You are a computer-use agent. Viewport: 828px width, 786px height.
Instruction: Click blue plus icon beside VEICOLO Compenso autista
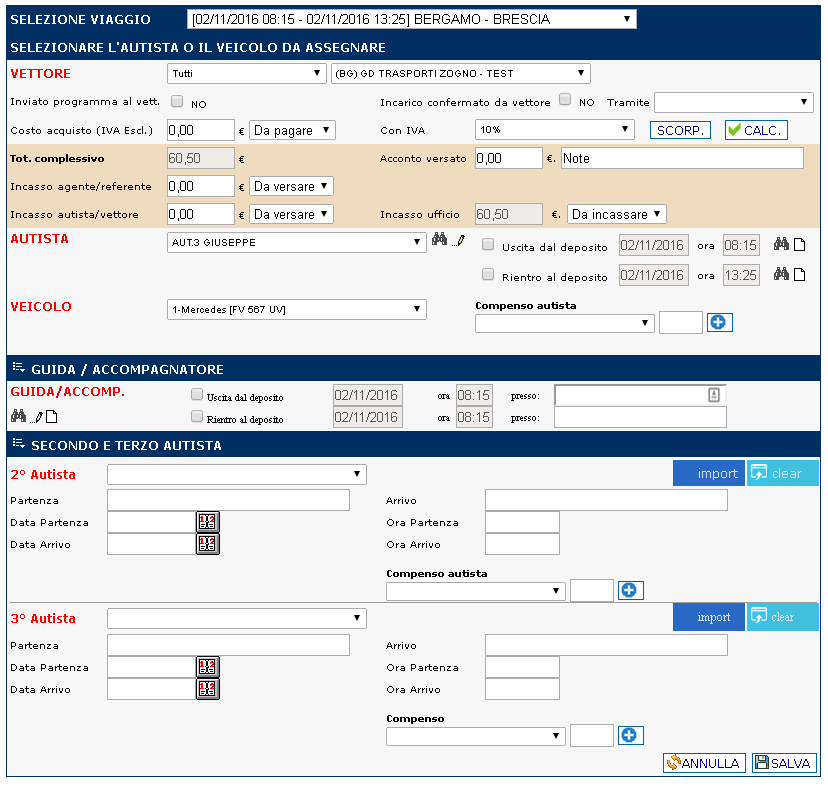pos(720,322)
